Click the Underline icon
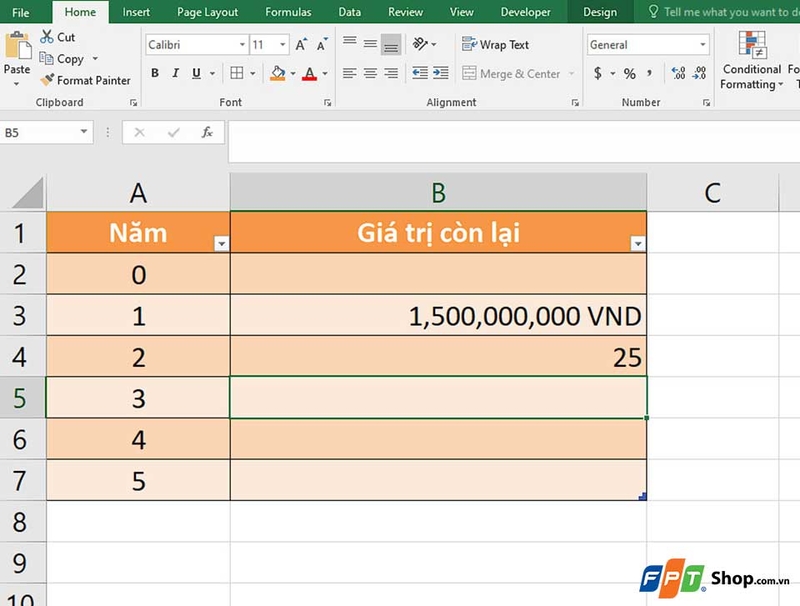The height and width of the screenshot is (606, 800). (194, 73)
